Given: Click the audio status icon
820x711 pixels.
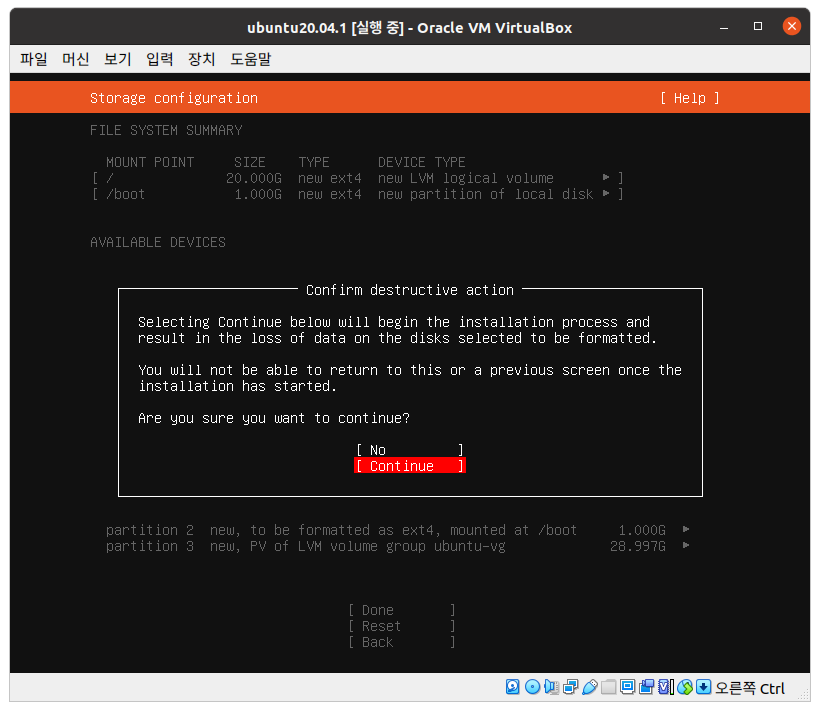Looking at the screenshot, I should (551, 687).
